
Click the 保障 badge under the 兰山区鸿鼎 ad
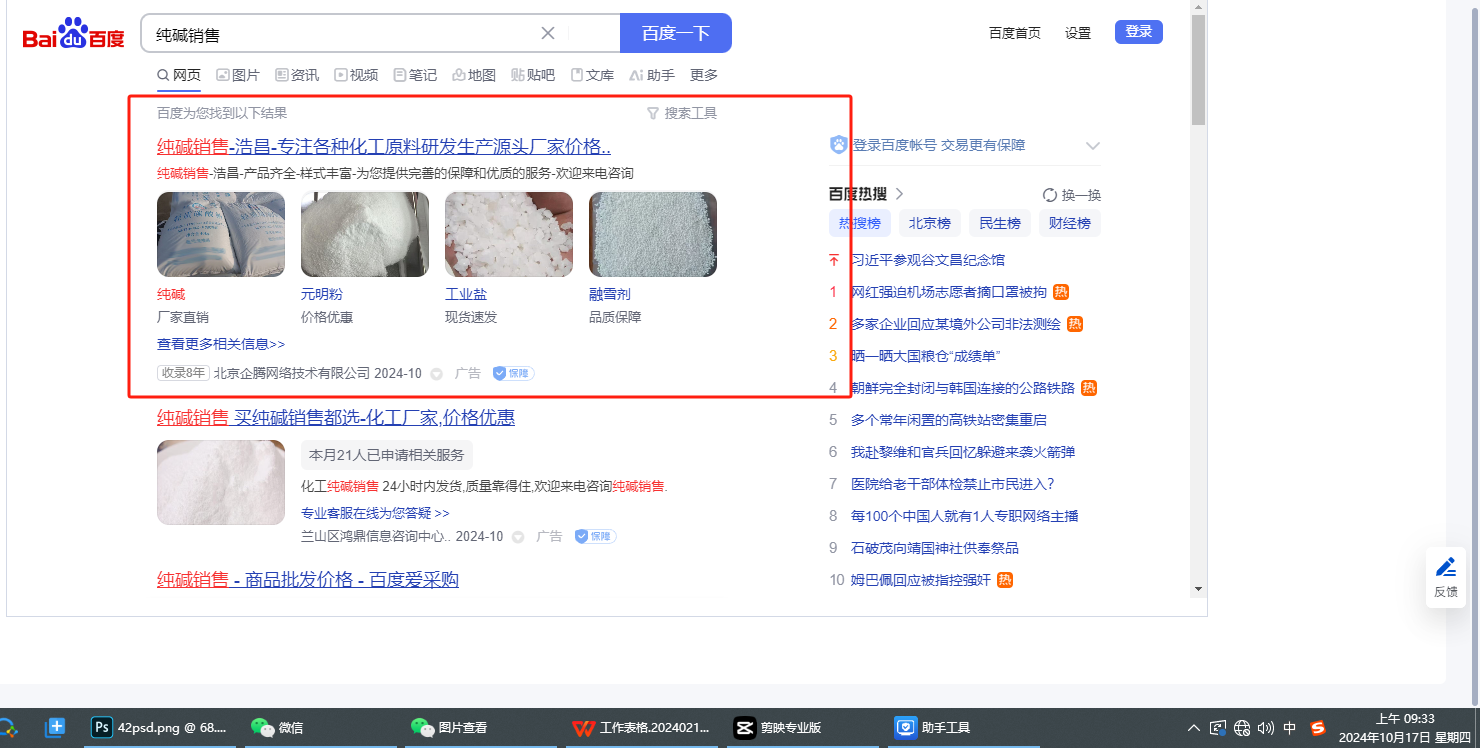coord(595,536)
